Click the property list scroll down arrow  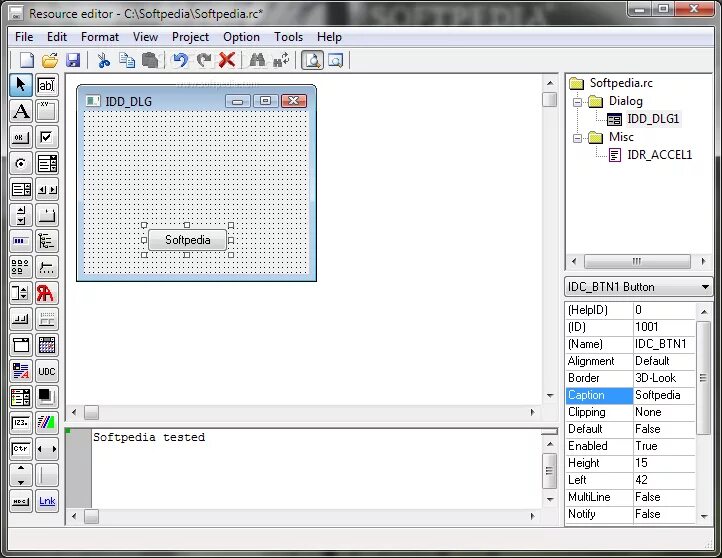pos(704,517)
